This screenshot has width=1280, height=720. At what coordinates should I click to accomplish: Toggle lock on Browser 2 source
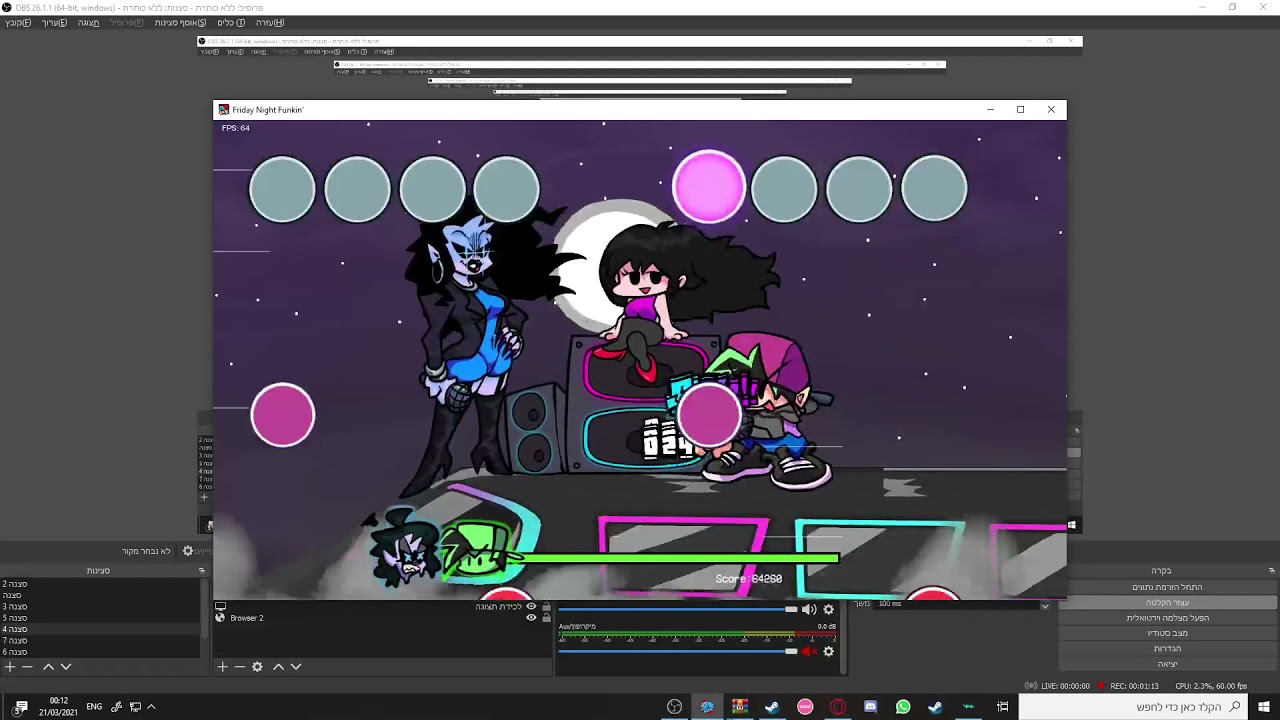click(x=545, y=618)
